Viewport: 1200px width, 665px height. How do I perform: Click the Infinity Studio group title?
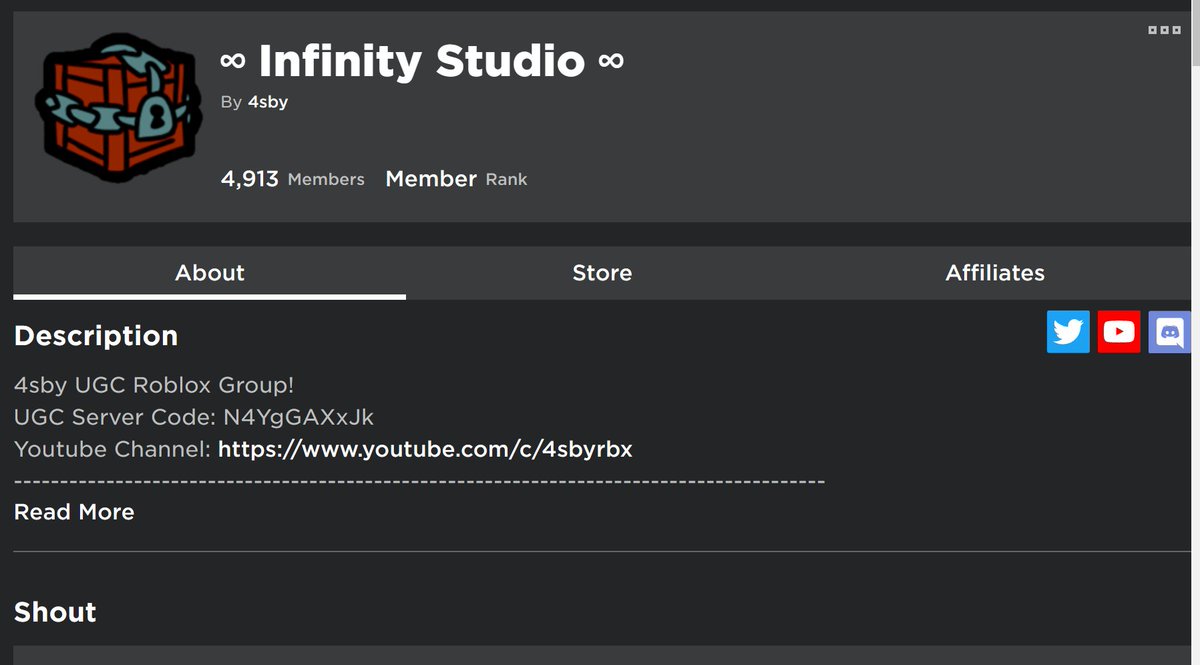click(x=422, y=61)
